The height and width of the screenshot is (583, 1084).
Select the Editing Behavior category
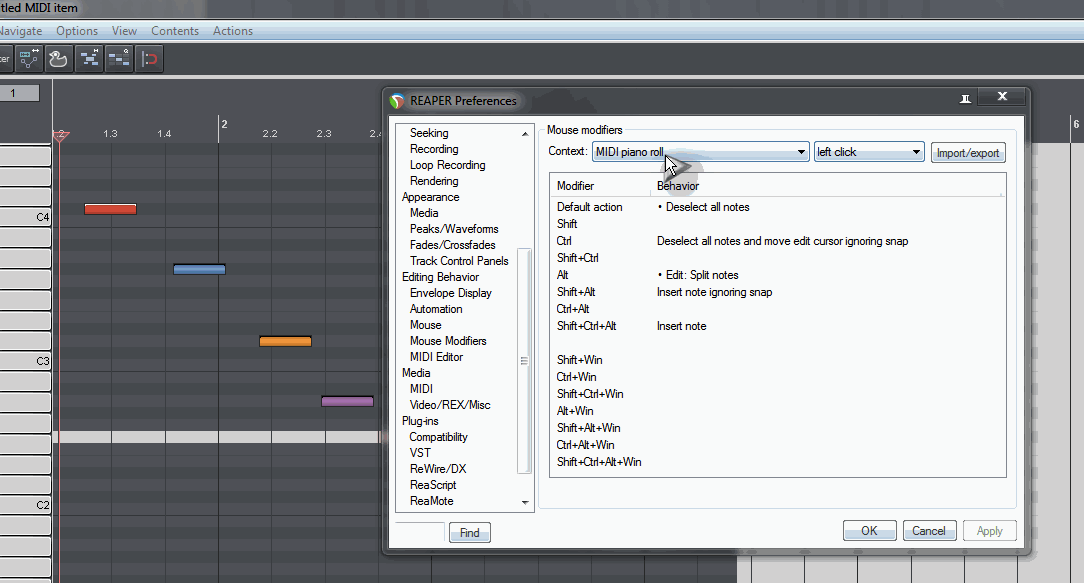tap(440, 277)
